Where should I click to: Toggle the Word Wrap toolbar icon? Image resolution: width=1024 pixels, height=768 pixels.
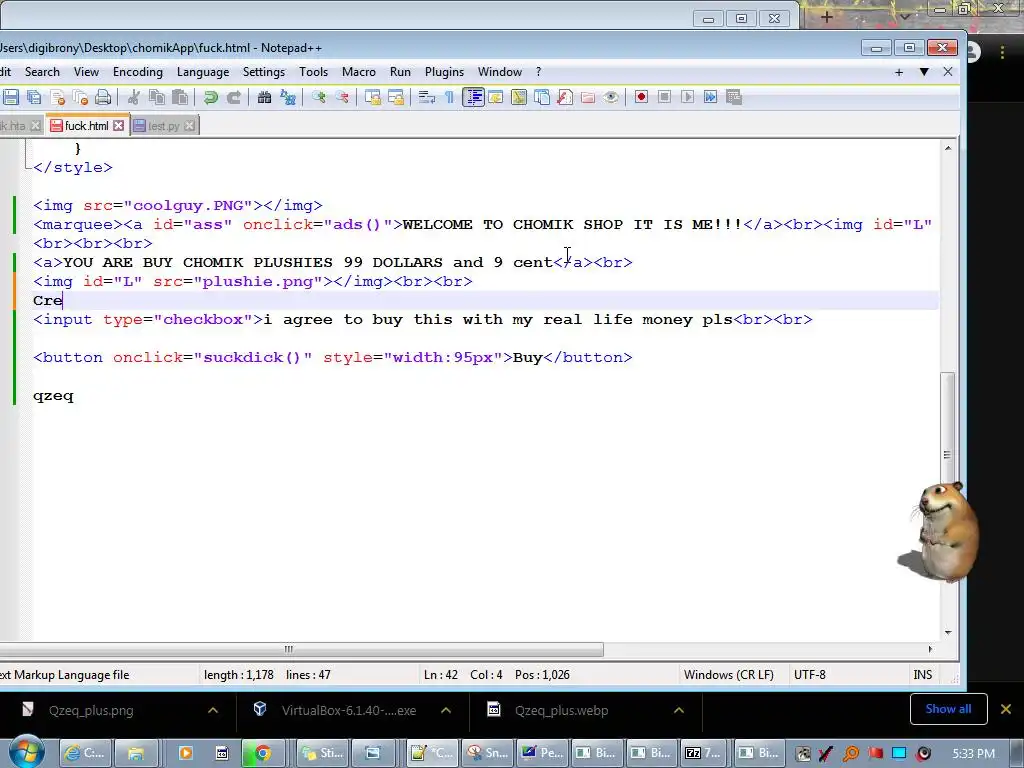(x=426, y=97)
